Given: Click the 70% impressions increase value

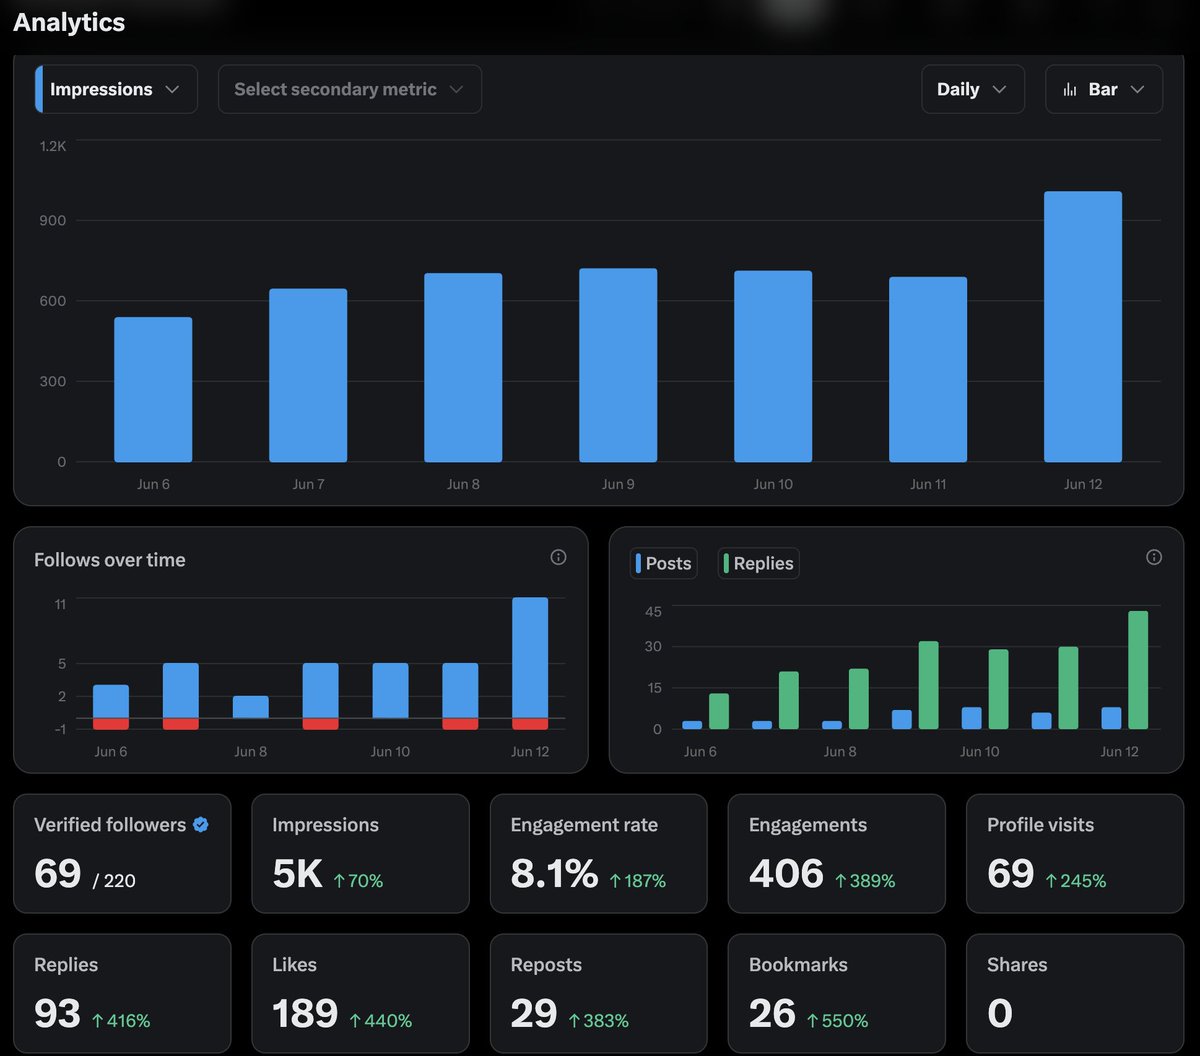Looking at the screenshot, I should click(x=358, y=881).
